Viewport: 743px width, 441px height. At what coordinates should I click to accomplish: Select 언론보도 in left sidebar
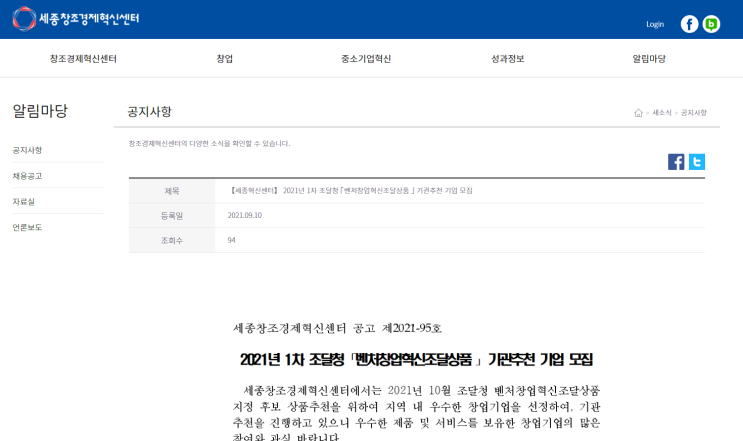tap(27, 227)
